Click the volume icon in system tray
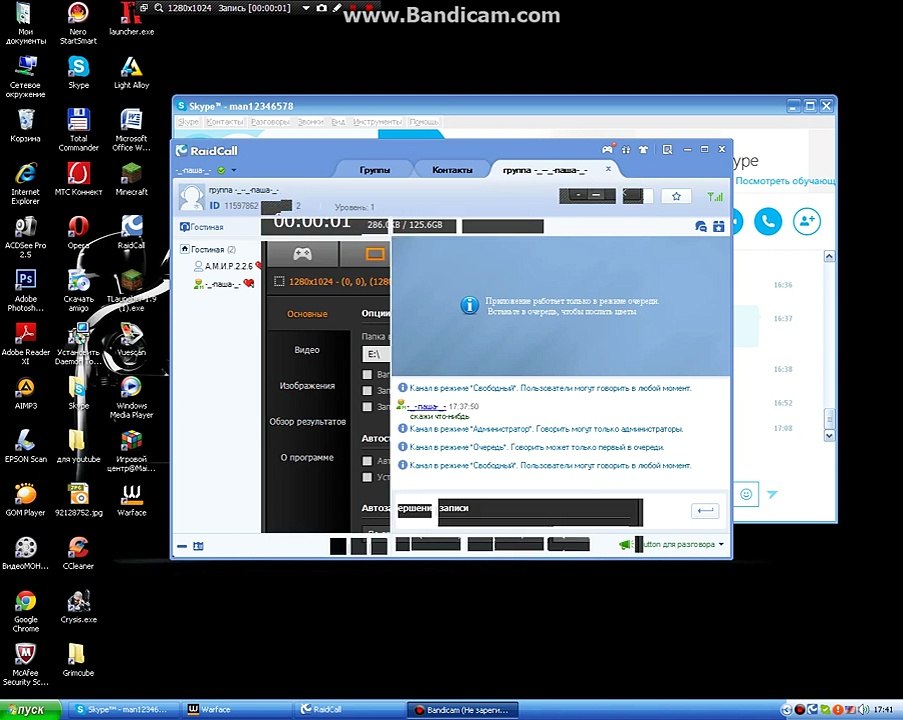Image resolution: width=903 pixels, height=720 pixels. tap(864, 710)
